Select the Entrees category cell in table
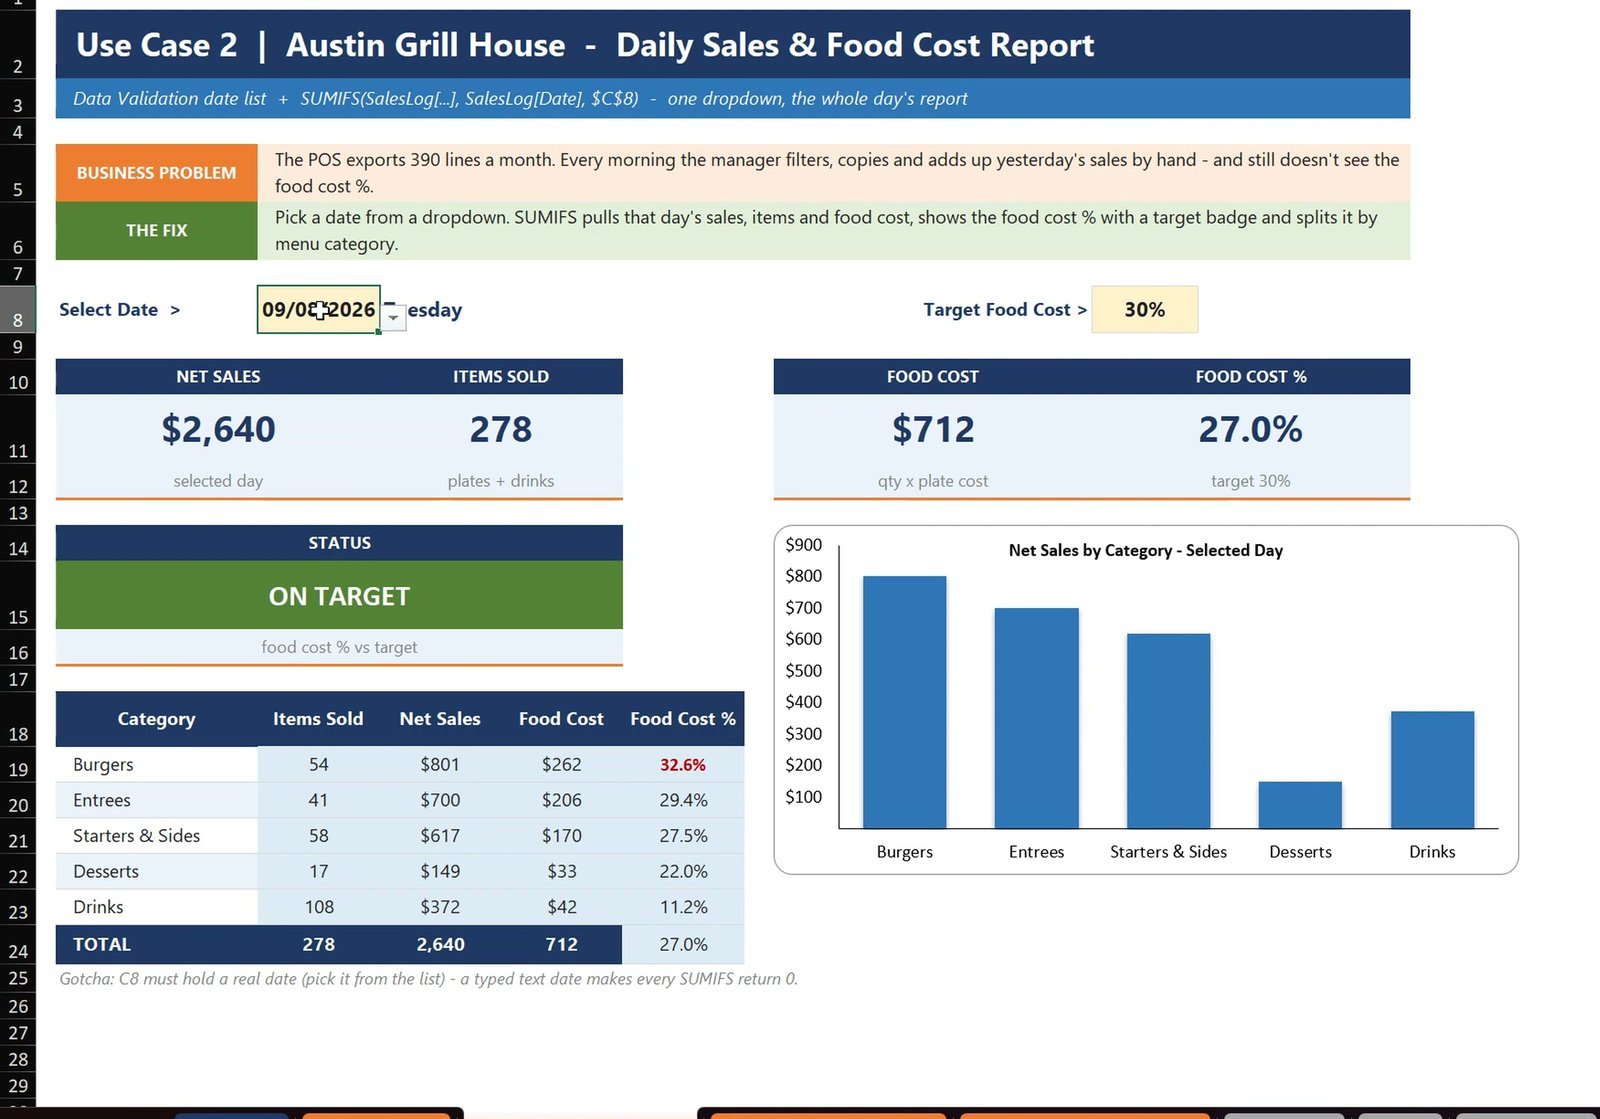The width and height of the screenshot is (1600, 1119). 157,801
